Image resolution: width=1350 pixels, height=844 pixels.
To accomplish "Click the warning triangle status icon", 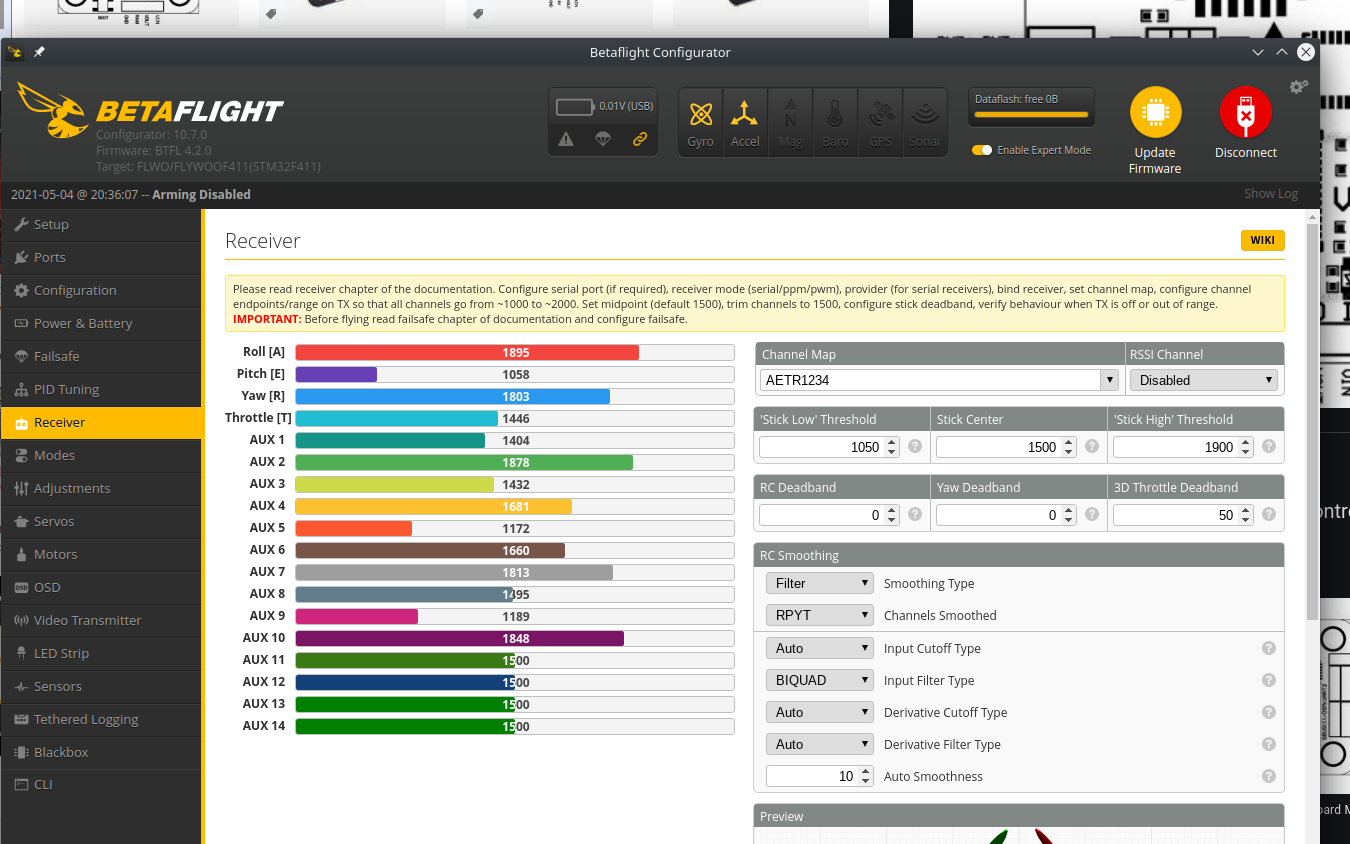I will pyautogui.click(x=566, y=139).
